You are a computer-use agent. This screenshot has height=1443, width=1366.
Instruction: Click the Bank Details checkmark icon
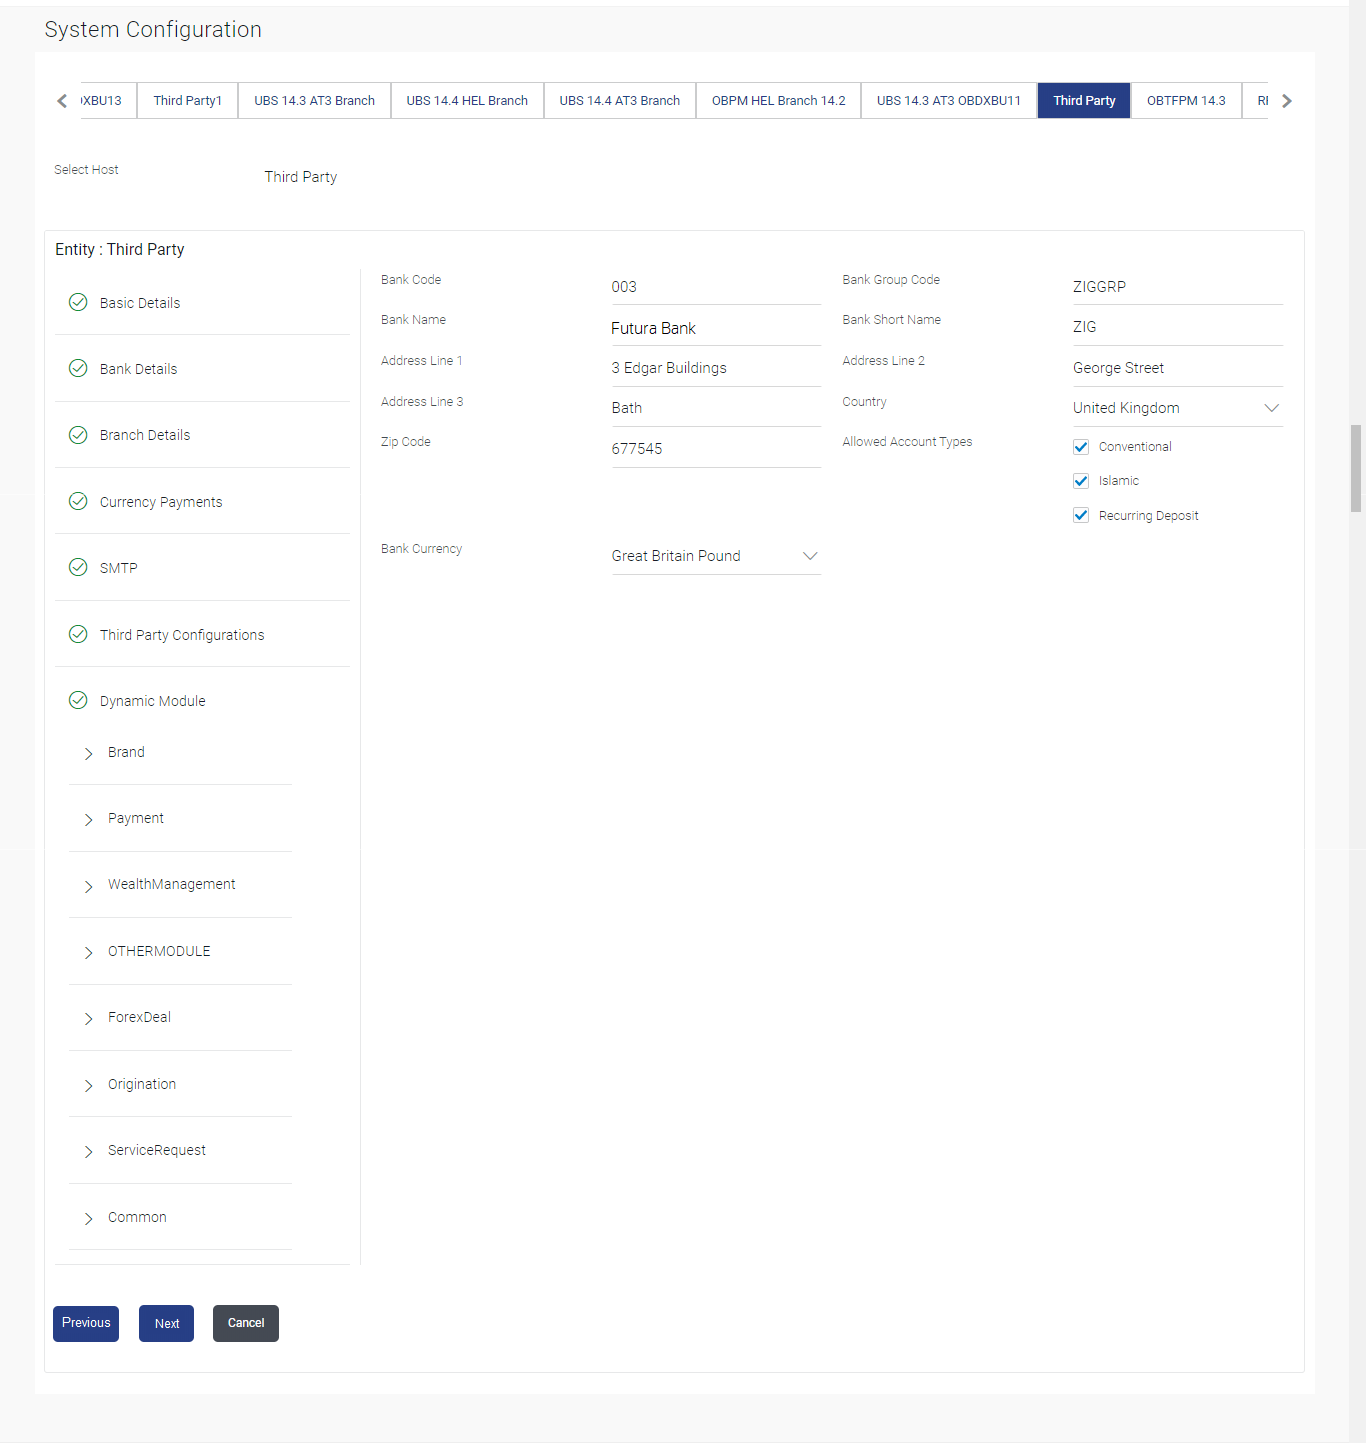click(x=78, y=368)
